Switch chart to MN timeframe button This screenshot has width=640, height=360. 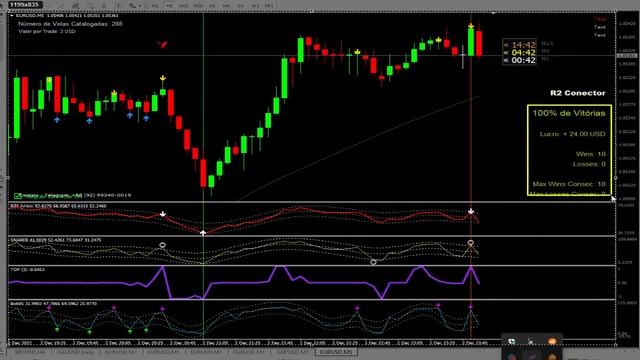[x=269, y=6]
